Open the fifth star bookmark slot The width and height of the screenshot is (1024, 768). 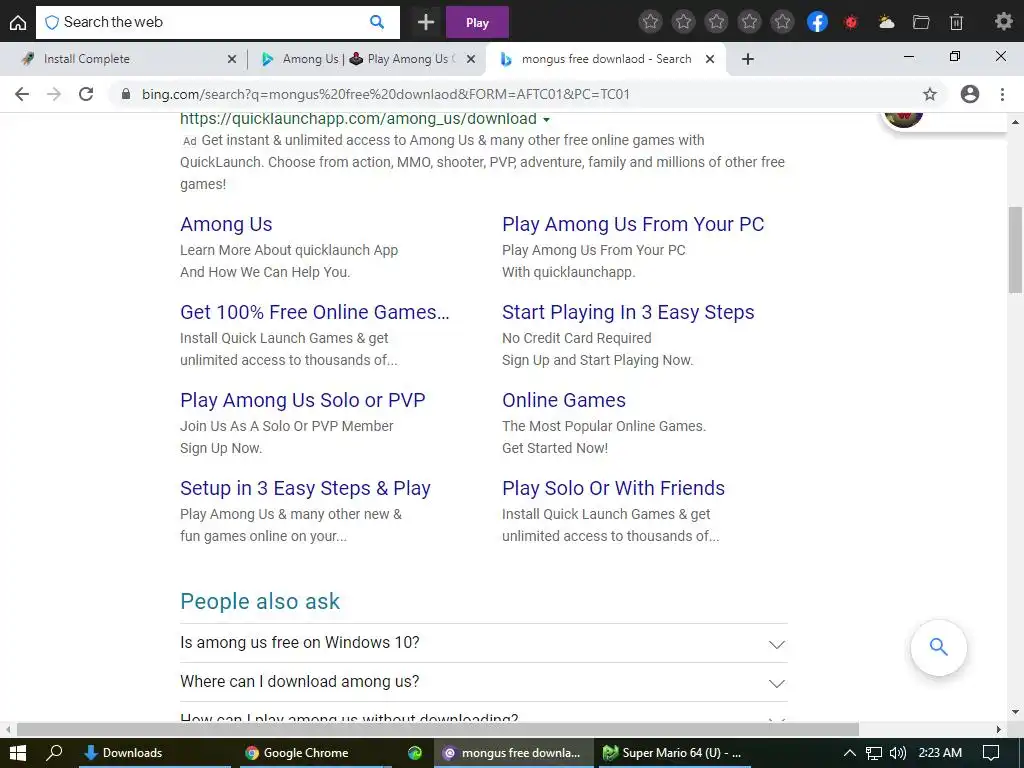tap(782, 22)
